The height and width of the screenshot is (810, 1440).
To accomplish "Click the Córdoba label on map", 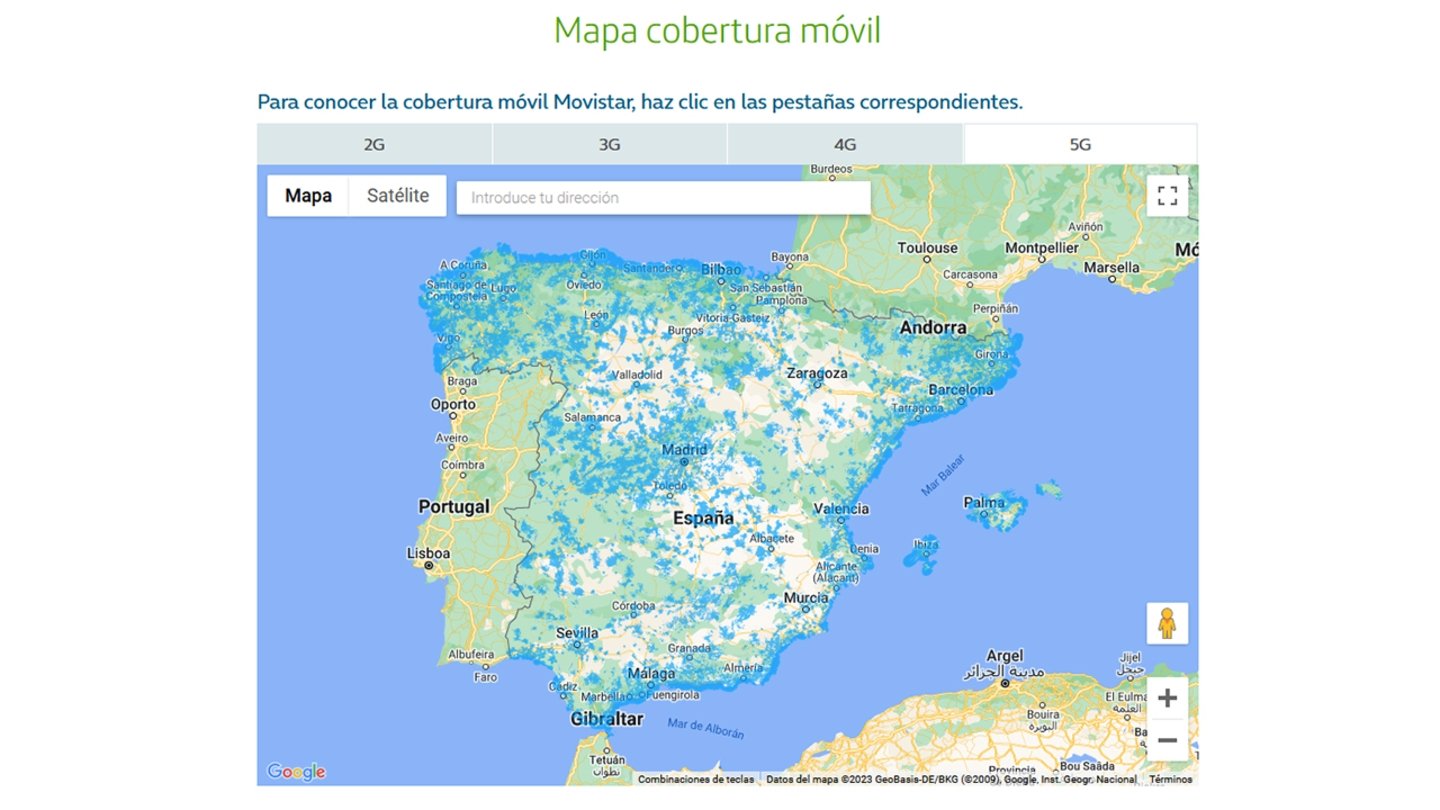I will [x=633, y=606].
